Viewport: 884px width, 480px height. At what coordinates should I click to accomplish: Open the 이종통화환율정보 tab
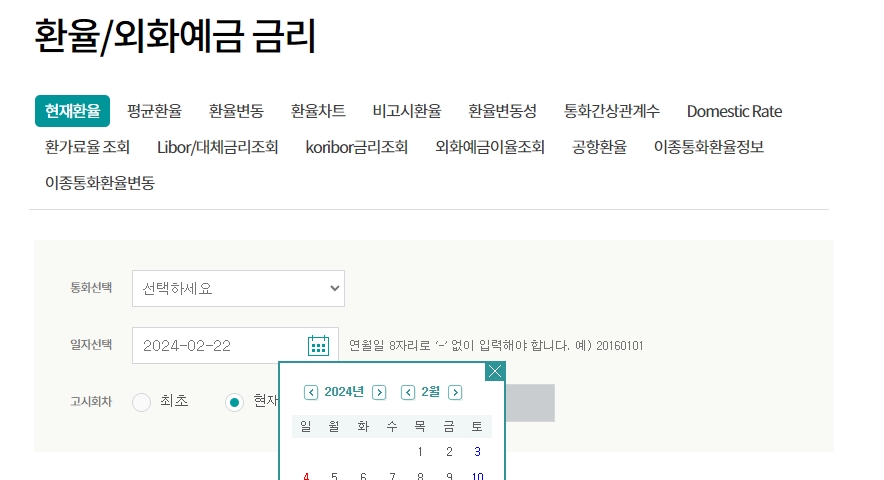click(709, 147)
